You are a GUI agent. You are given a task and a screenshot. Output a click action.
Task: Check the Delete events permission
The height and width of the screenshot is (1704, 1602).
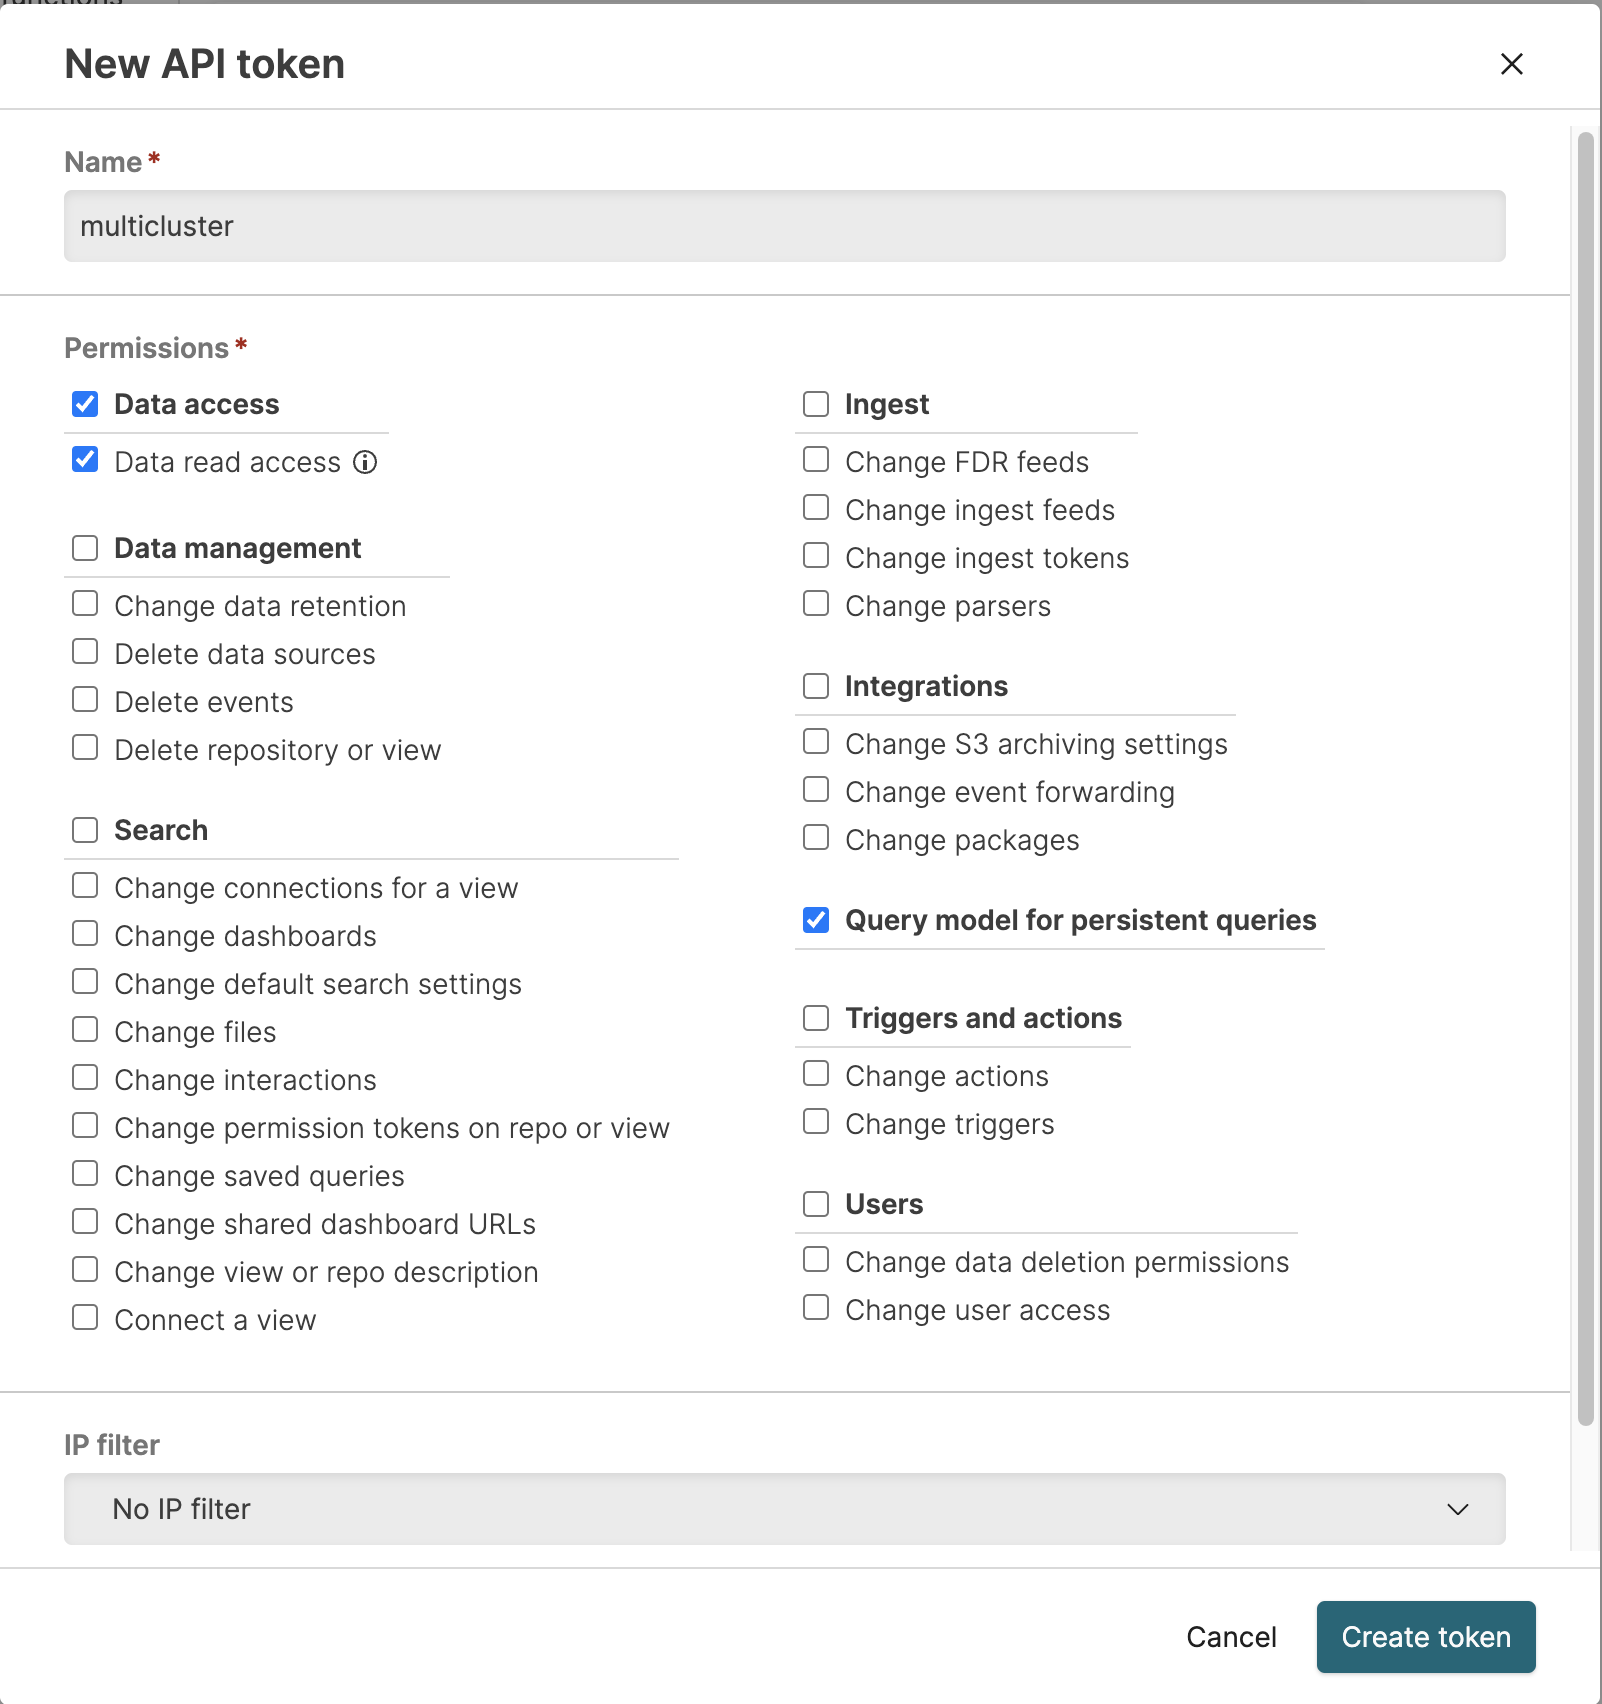[x=85, y=700]
